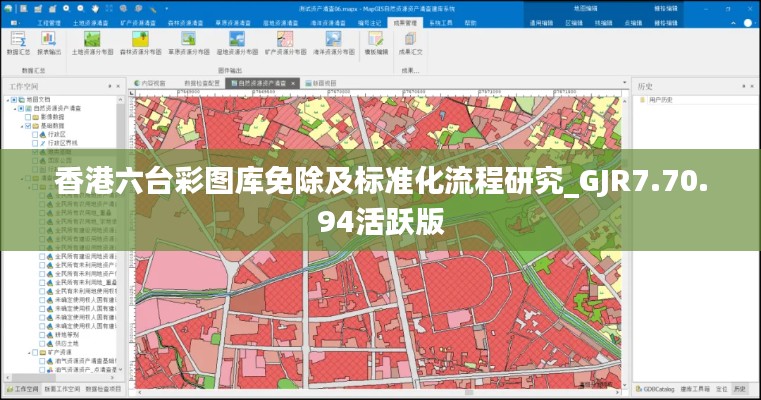Switch to the 数据检查配置 document tab
Viewport: 761px width, 400px height.
point(202,83)
